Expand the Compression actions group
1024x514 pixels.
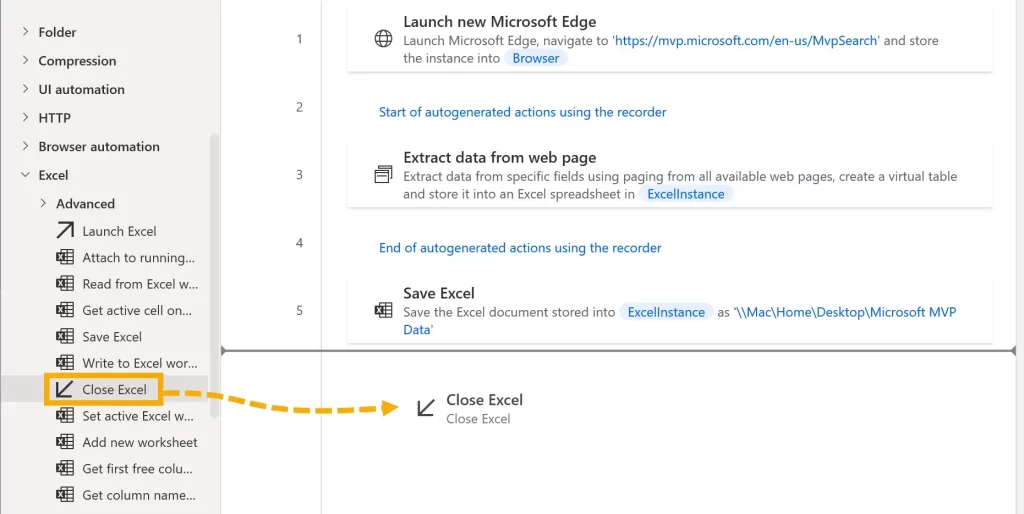[x=25, y=61]
